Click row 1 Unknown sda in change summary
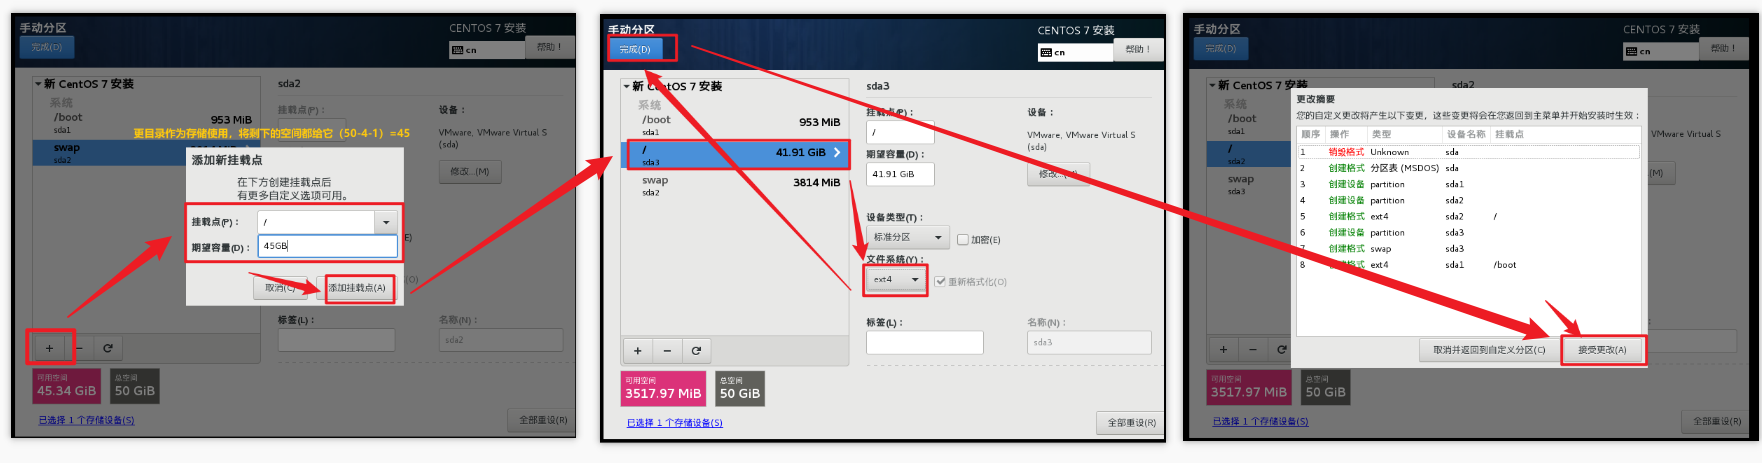 point(1468,152)
